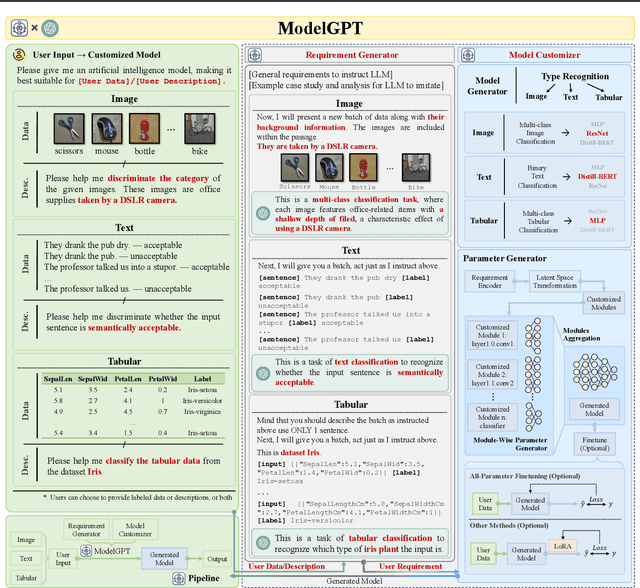The height and width of the screenshot is (588, 640).
Task: Select the Image row in the Model Generator
Action: tap(483, 132)
